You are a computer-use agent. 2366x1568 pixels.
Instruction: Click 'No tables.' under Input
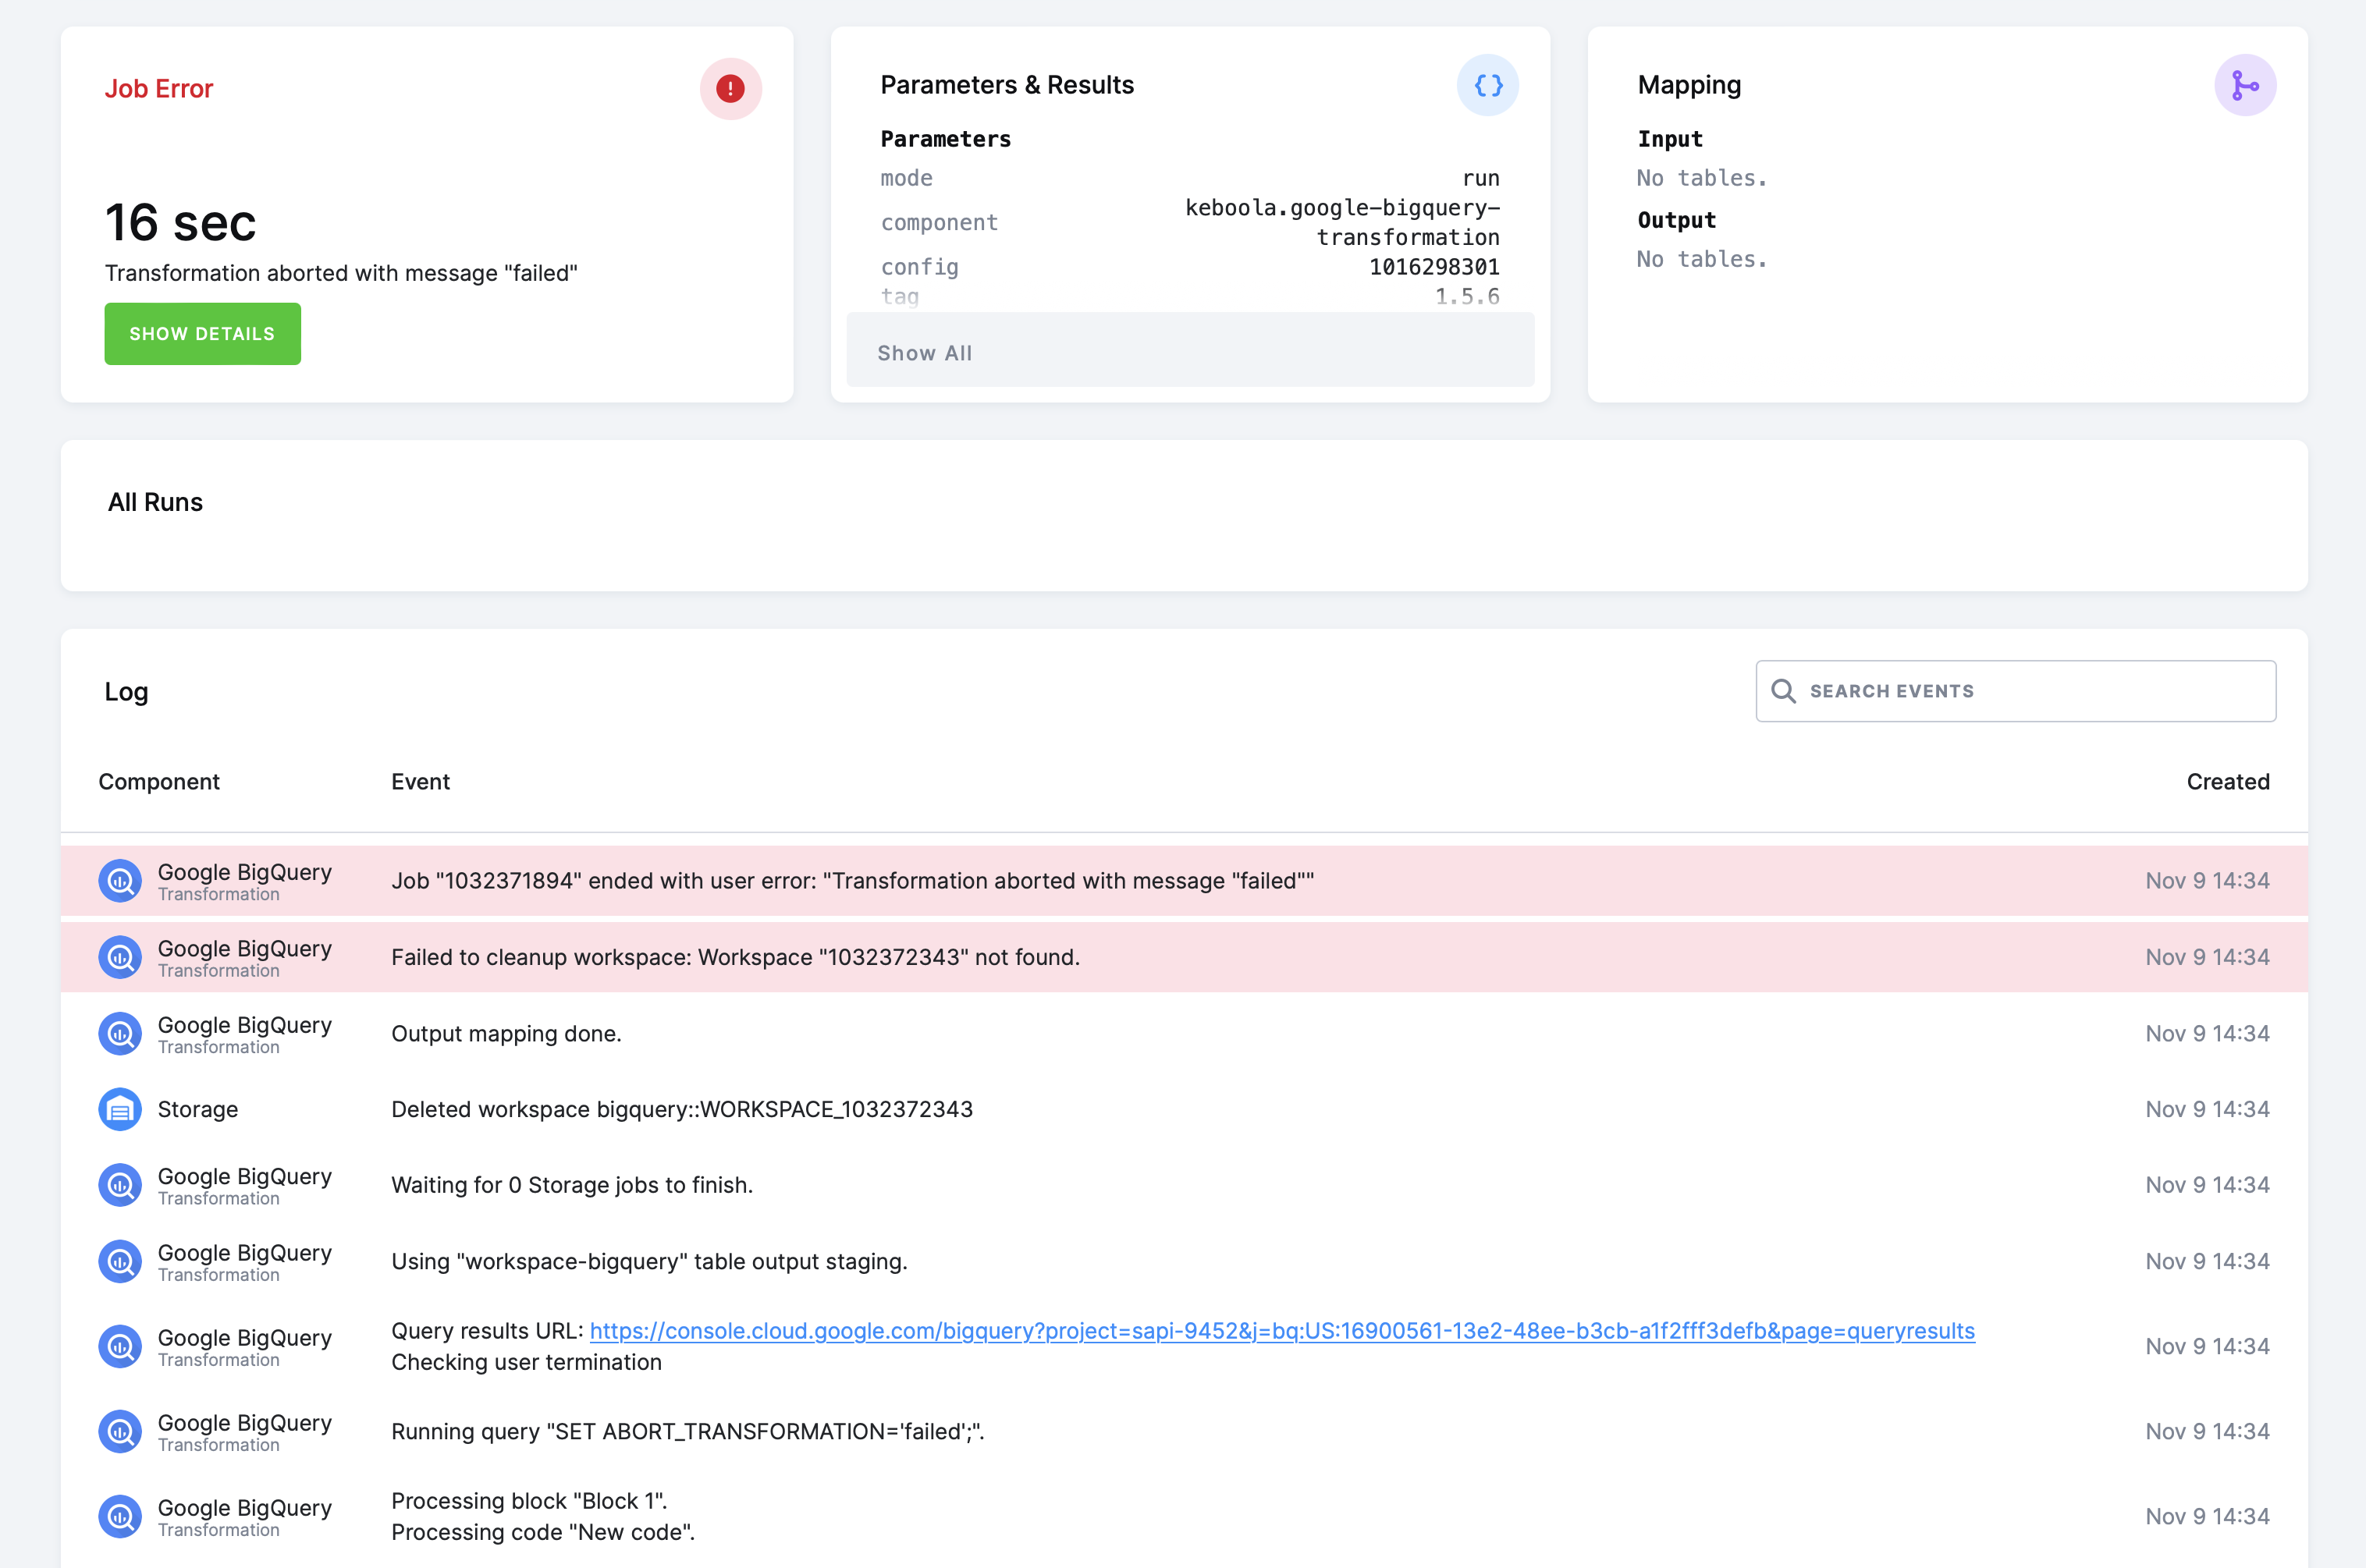1702,178
